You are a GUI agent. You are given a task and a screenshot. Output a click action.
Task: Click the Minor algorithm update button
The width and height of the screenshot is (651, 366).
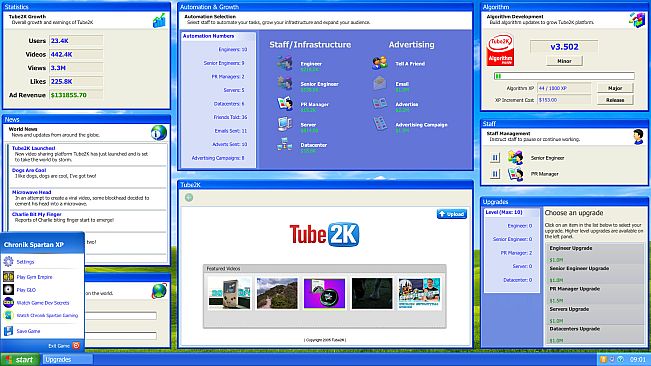pyautogui.click(x=564, y=61)
